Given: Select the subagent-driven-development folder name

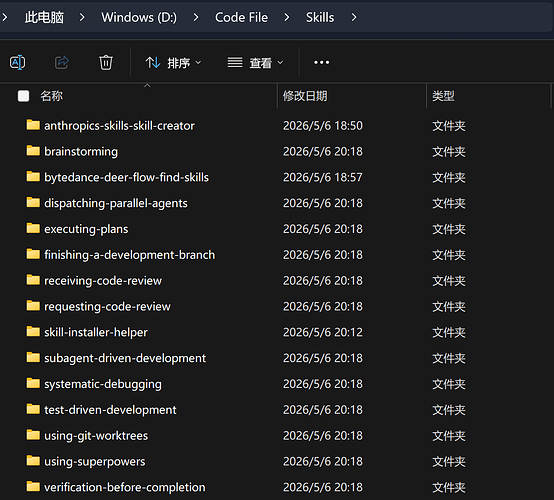Looking at the screenshot, I should point(125,358).
